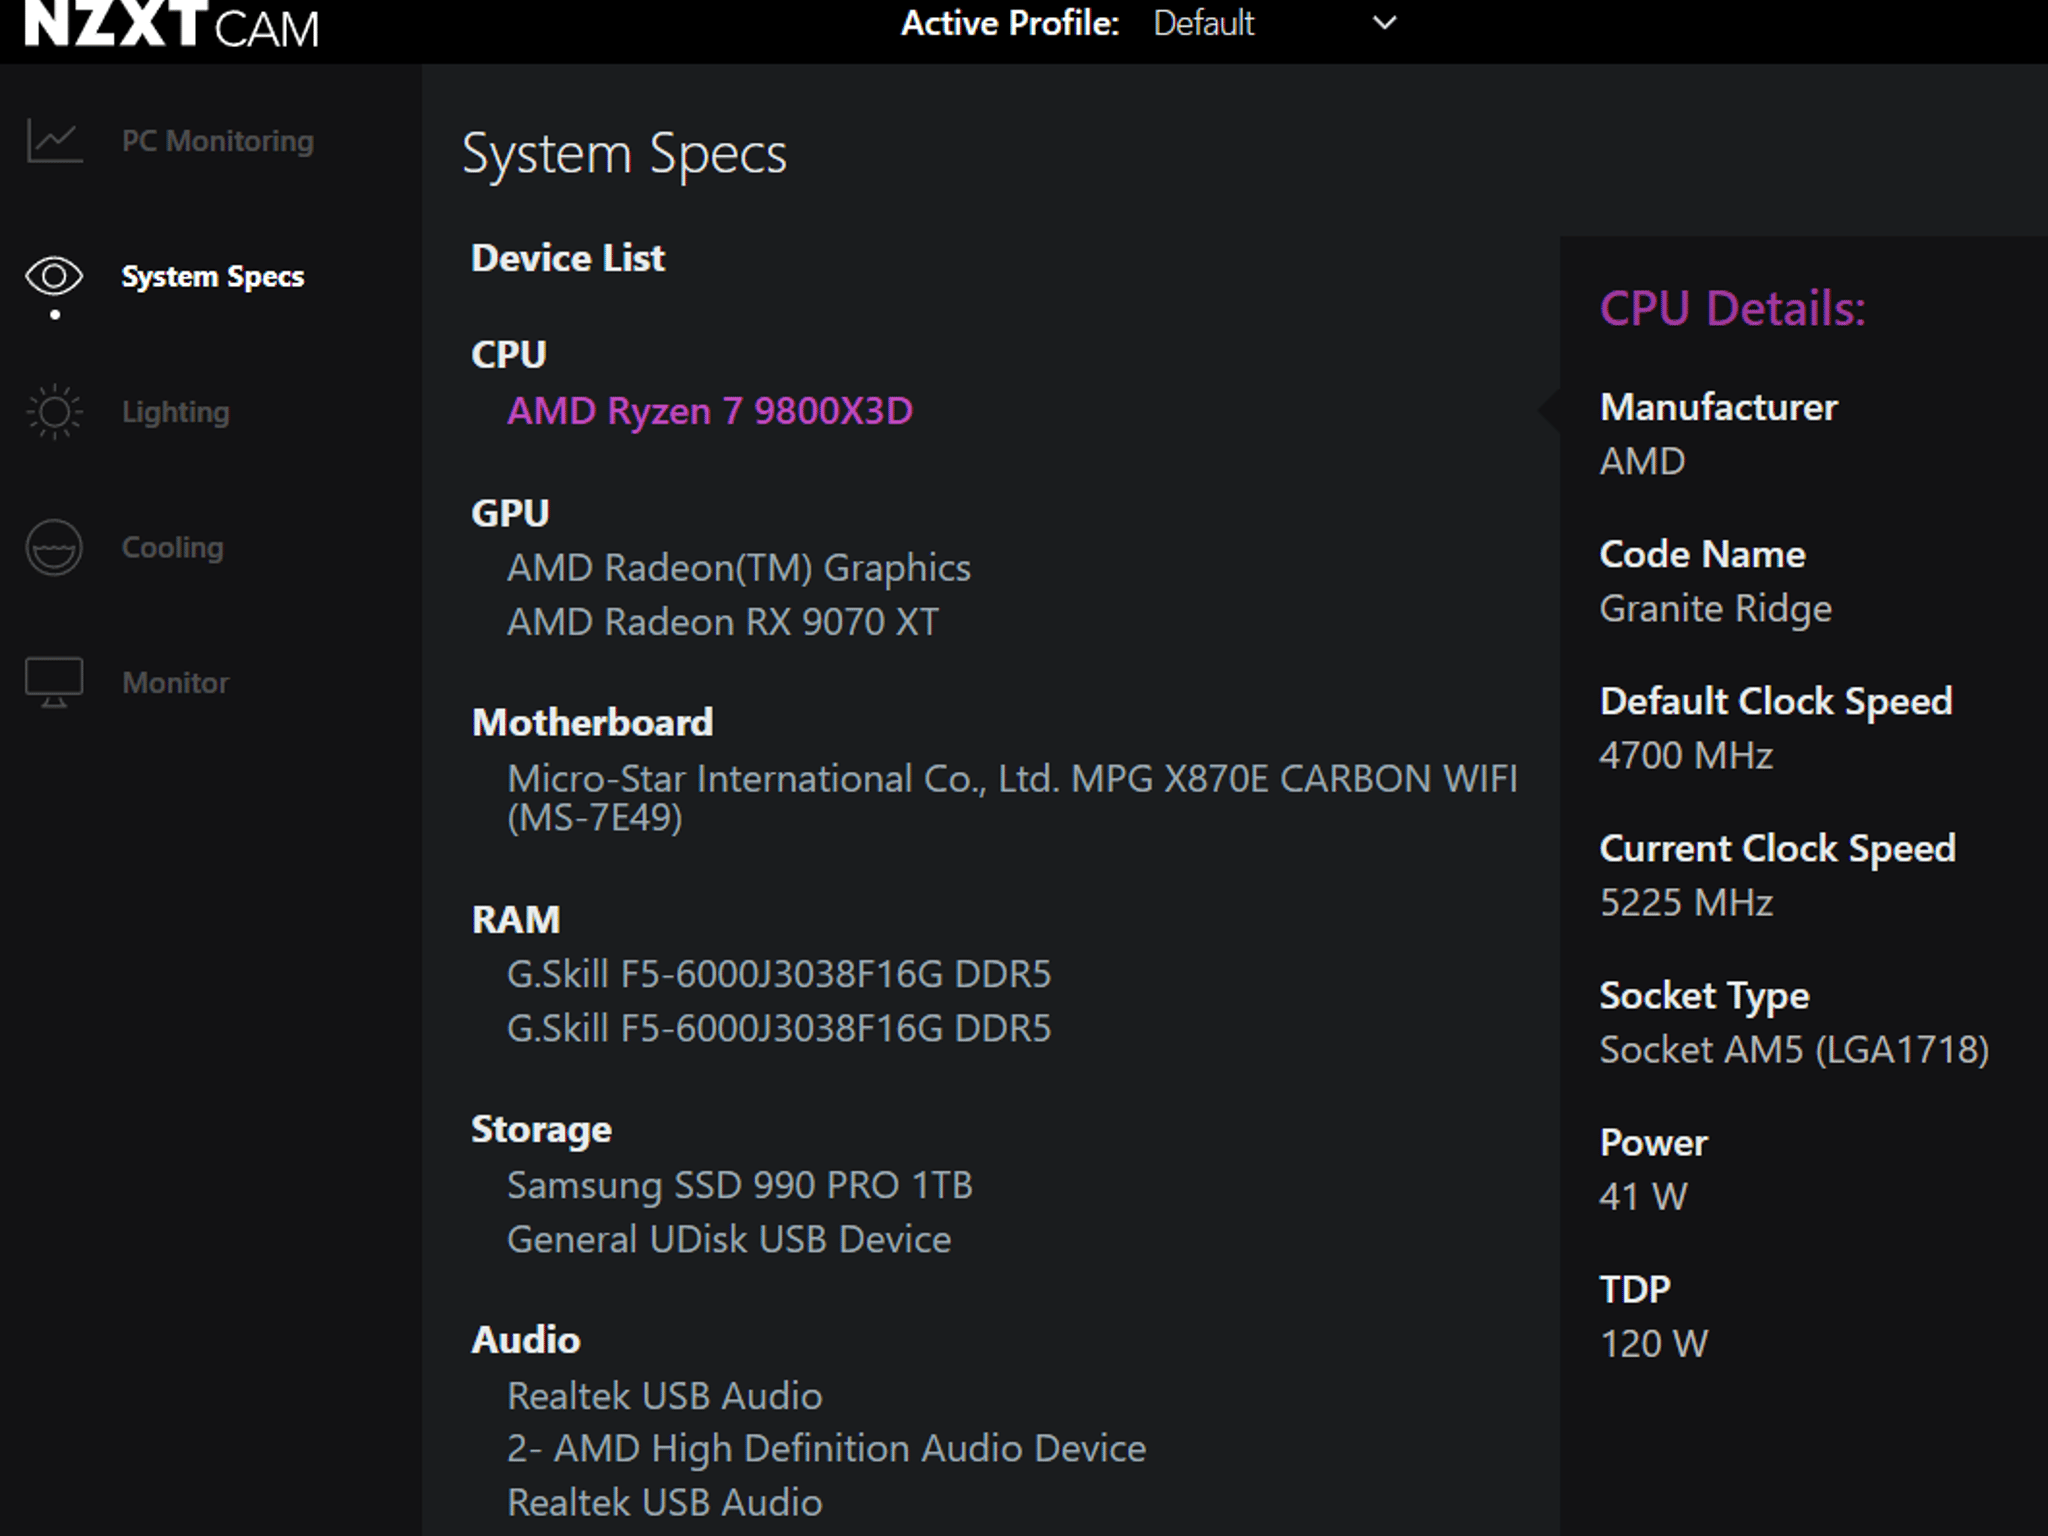Click the System Specs page title
Image resolution: width=2048 pixels, height=1536 pixels.
[624, 155]
